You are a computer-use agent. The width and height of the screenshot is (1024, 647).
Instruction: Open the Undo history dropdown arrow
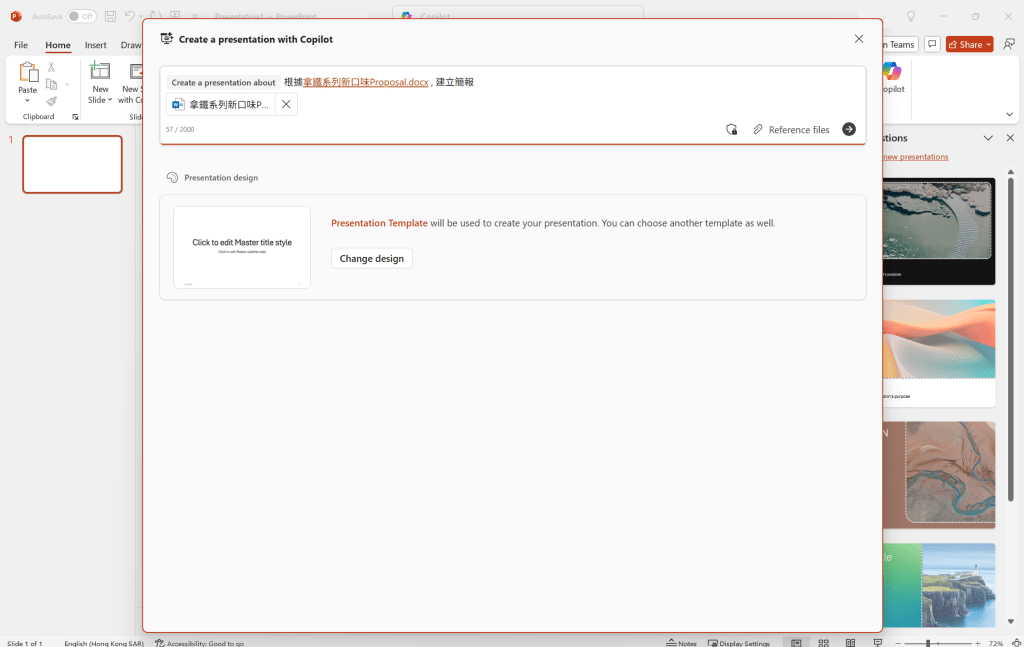coord(142,16)
